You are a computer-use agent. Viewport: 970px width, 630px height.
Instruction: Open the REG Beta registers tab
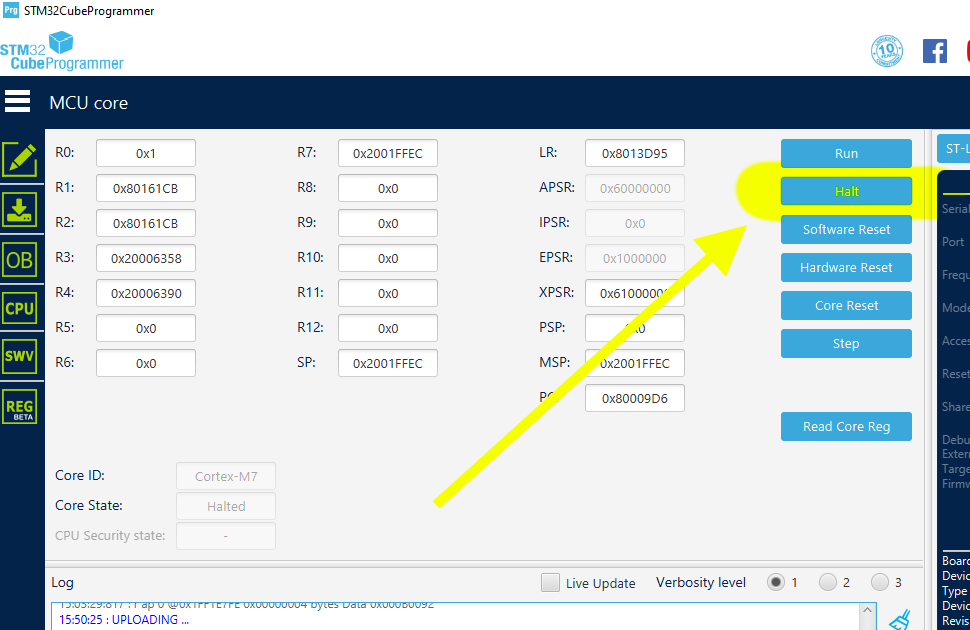(x=20, y=407)
